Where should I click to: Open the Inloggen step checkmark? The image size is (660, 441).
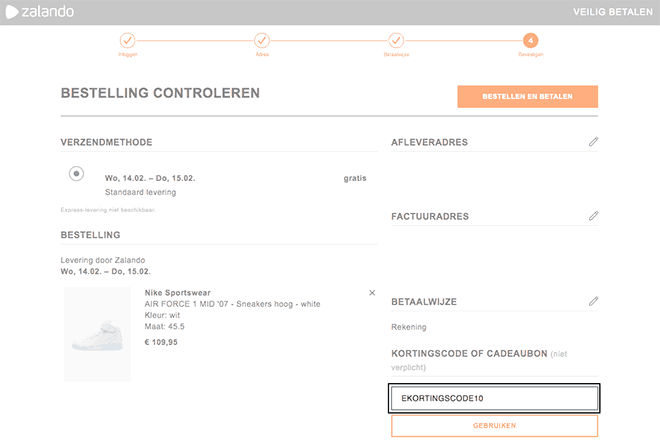pos(128,40)
